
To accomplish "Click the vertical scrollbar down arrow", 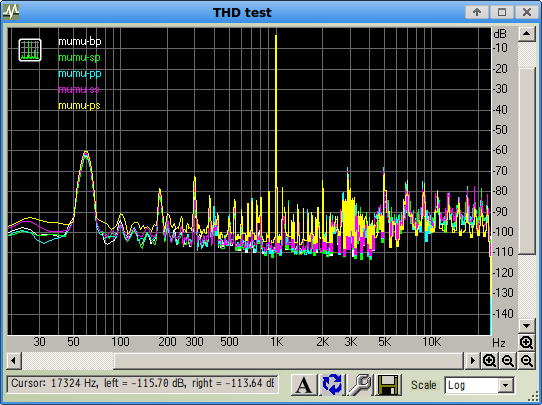I will click(x=526, y=326).
